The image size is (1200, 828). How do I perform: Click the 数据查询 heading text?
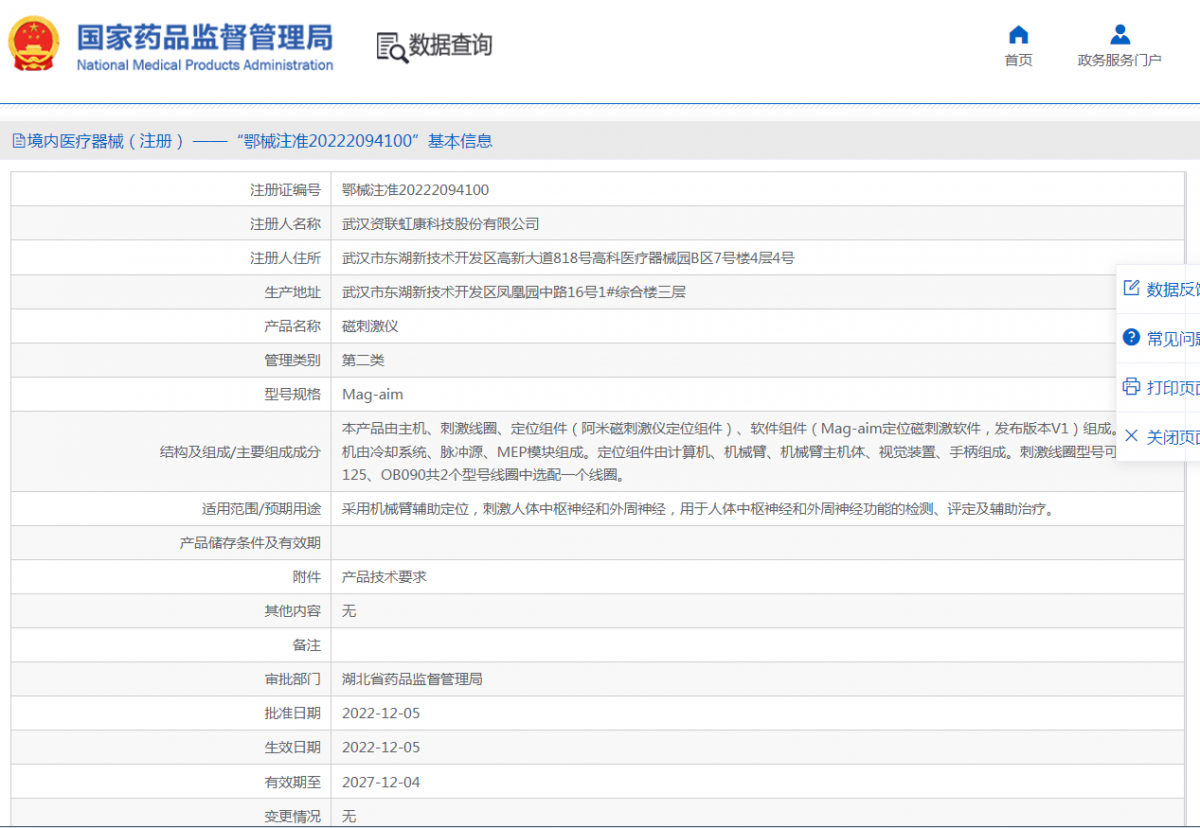451,45
